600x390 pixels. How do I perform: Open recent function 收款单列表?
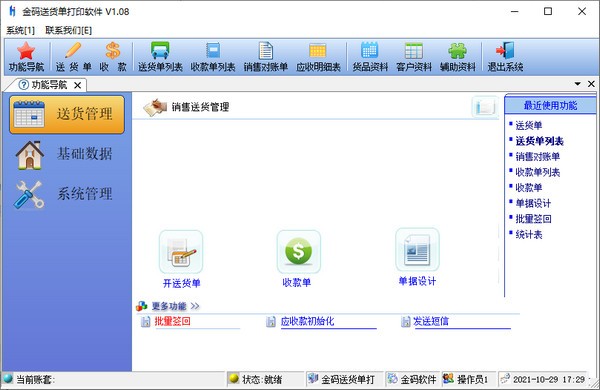[537, 172]
